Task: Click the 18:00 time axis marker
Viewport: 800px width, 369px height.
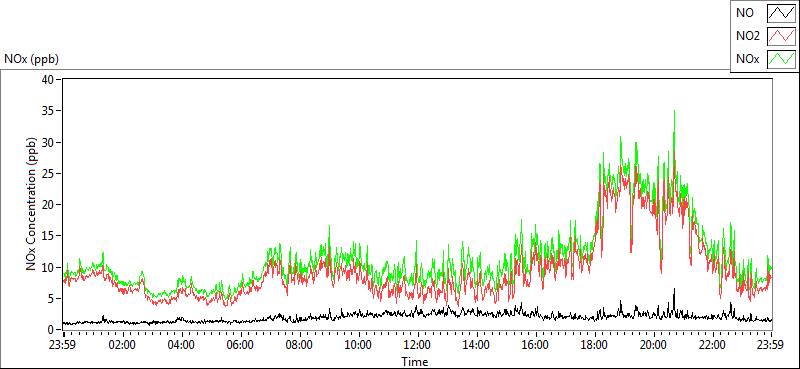Action: tap(594, 344)
